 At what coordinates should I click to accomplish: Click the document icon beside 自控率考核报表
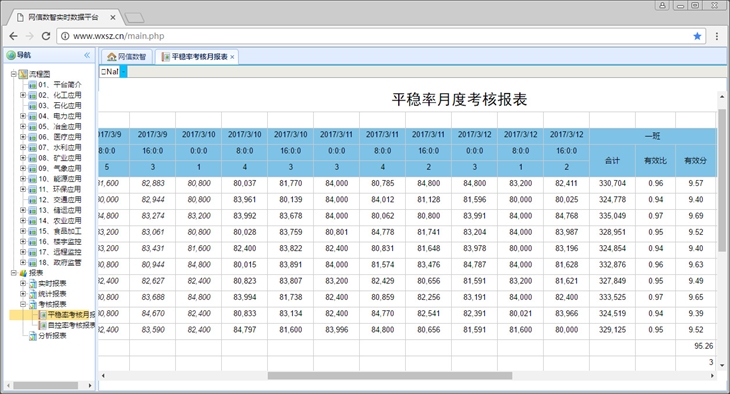(x=43, y=325)
